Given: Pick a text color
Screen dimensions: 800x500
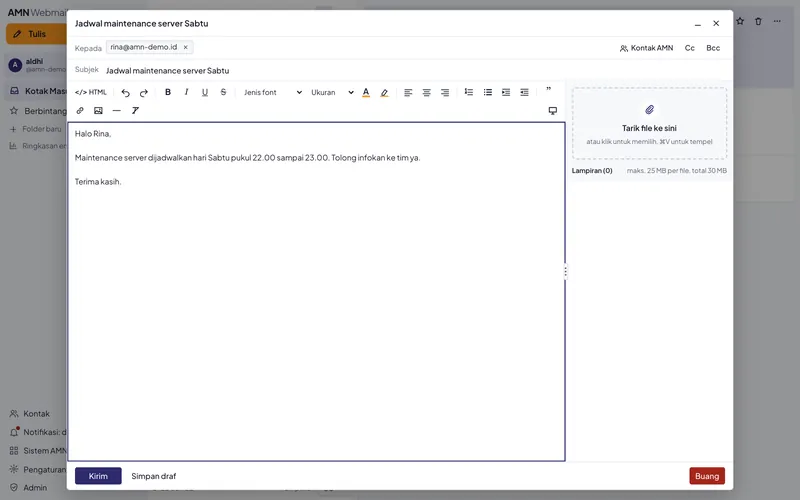Looking at the screenshot, I should tap(366, 92).
